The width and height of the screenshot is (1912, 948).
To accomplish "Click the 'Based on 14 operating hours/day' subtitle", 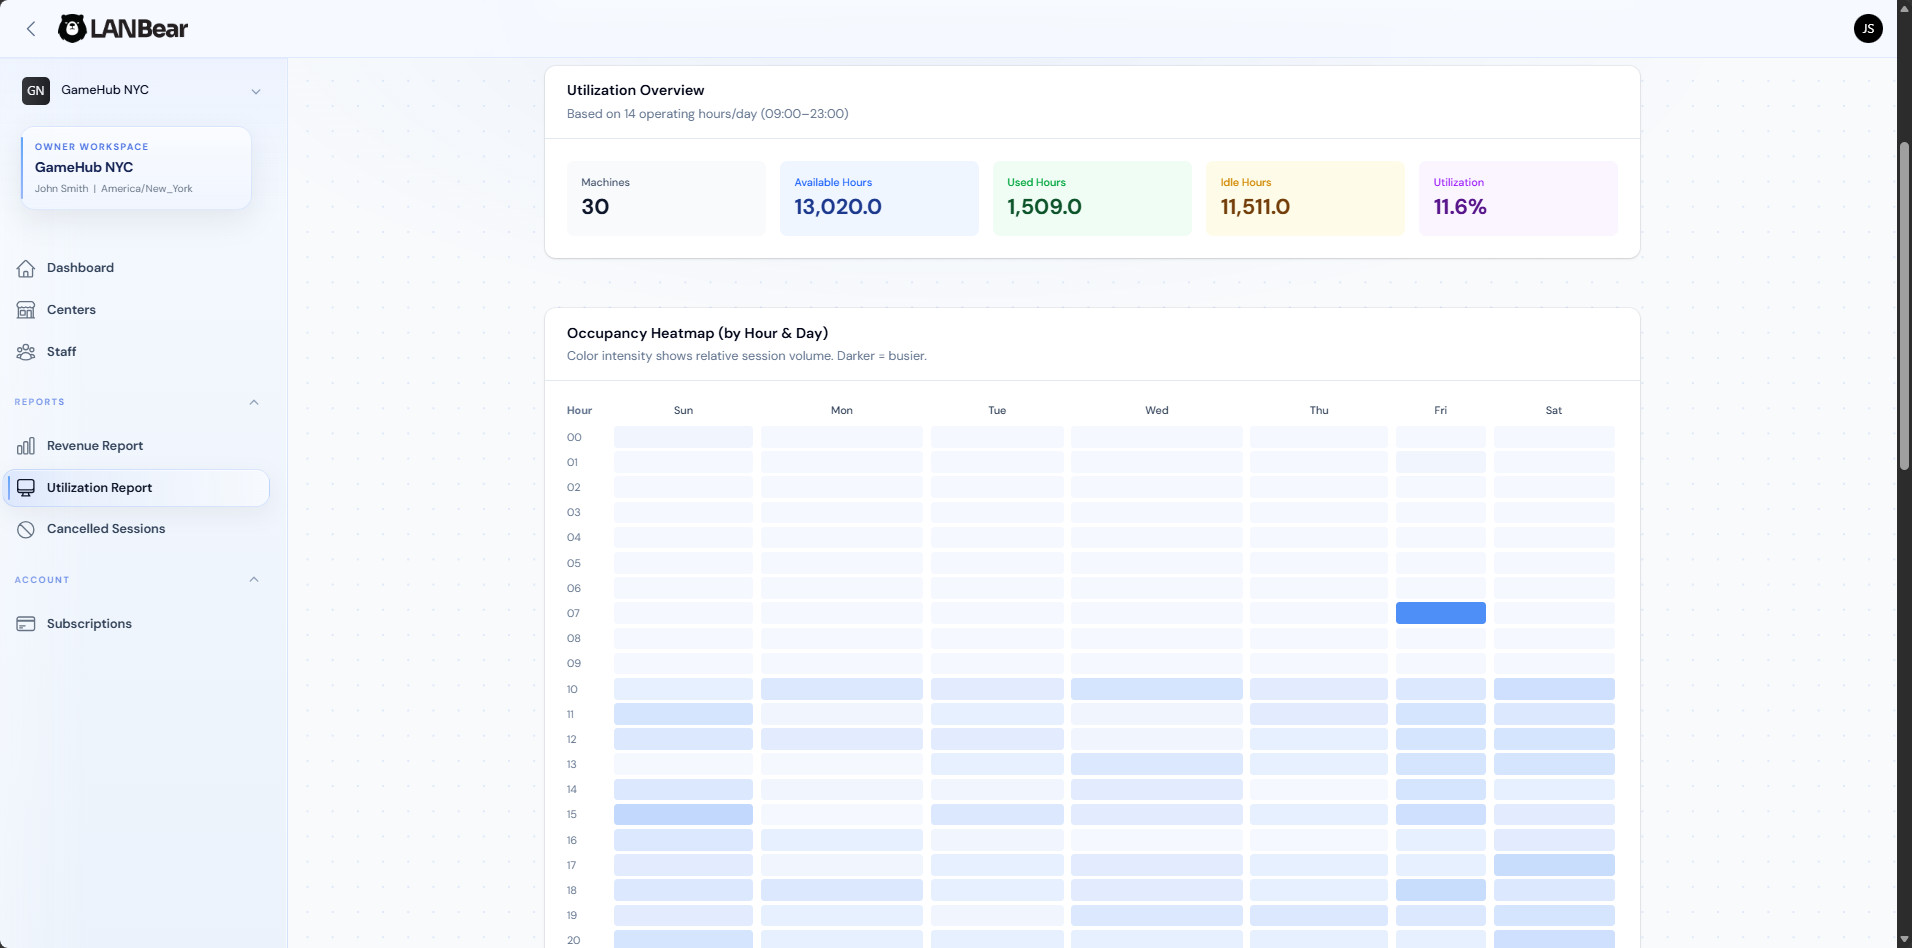I will tap(707, 114).
